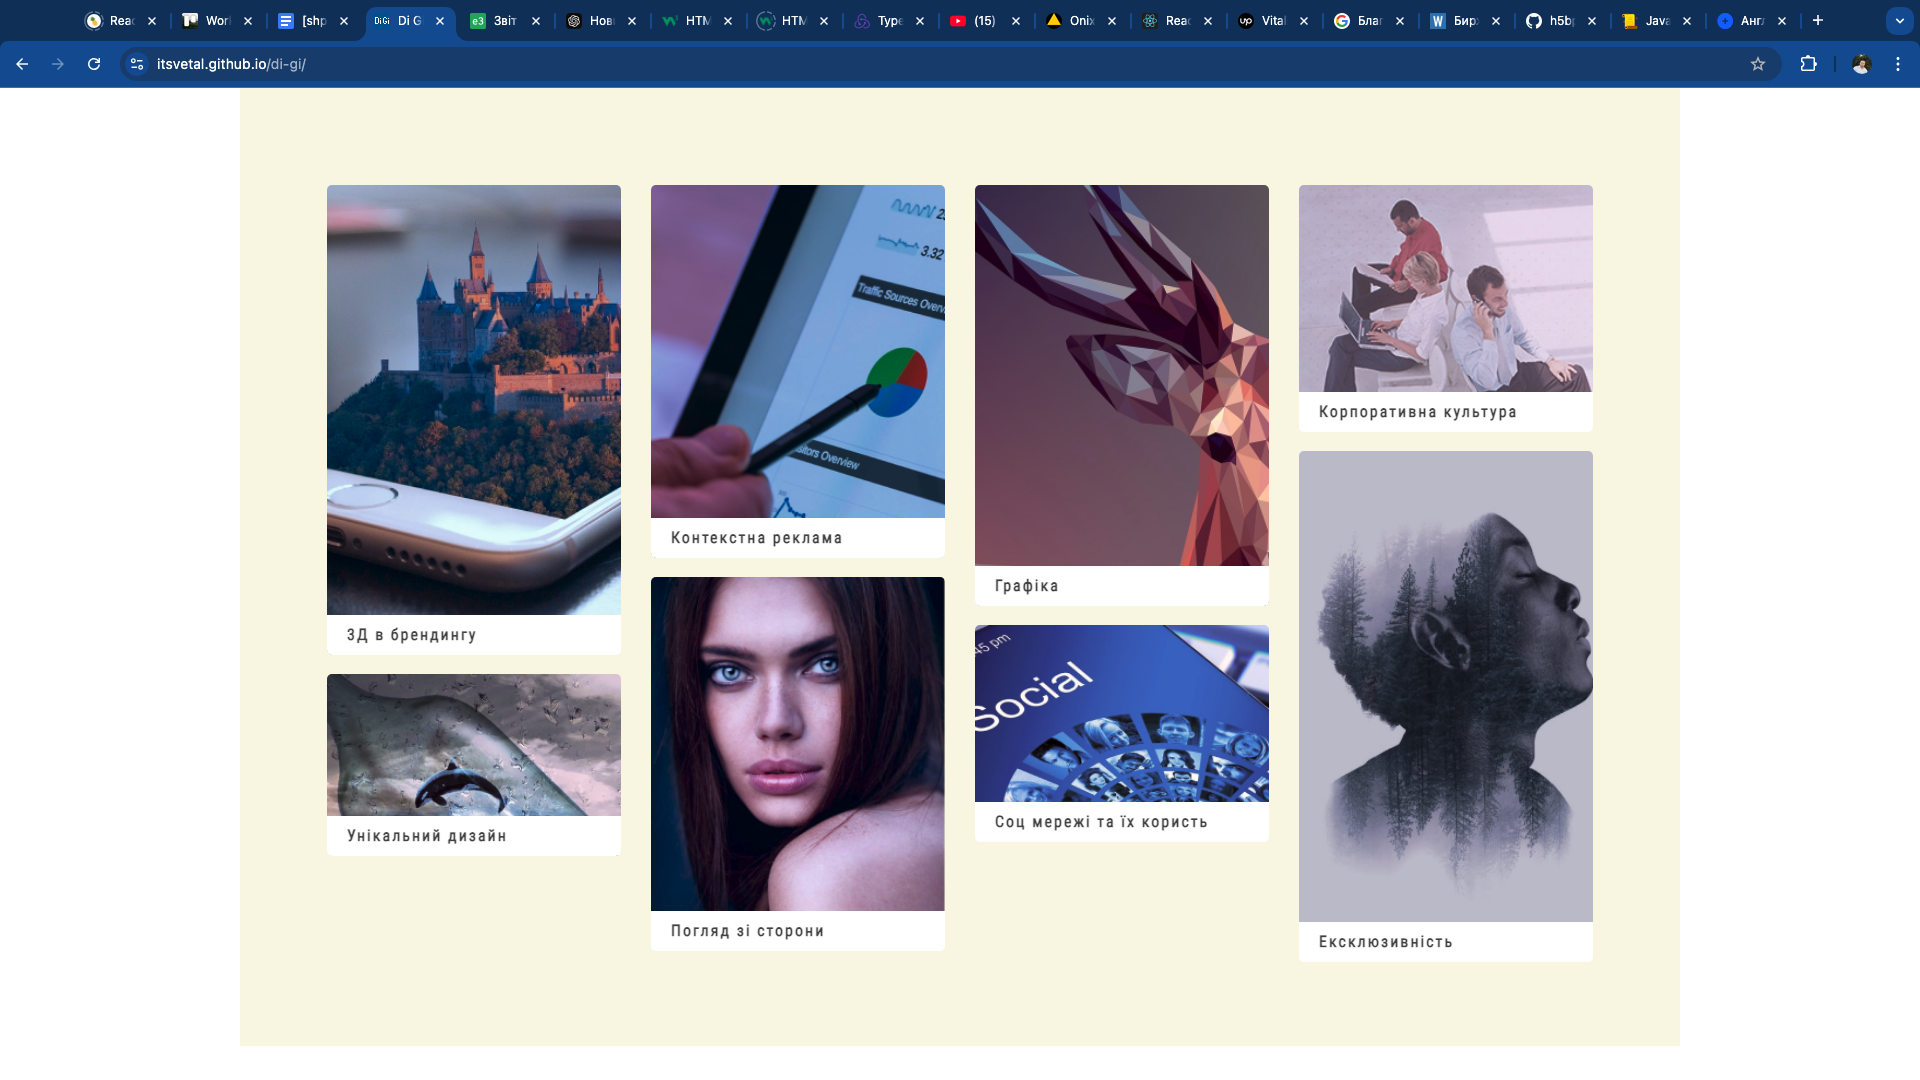Click the 'Корпоративна культура' caption

click(x=1418, y=412)
